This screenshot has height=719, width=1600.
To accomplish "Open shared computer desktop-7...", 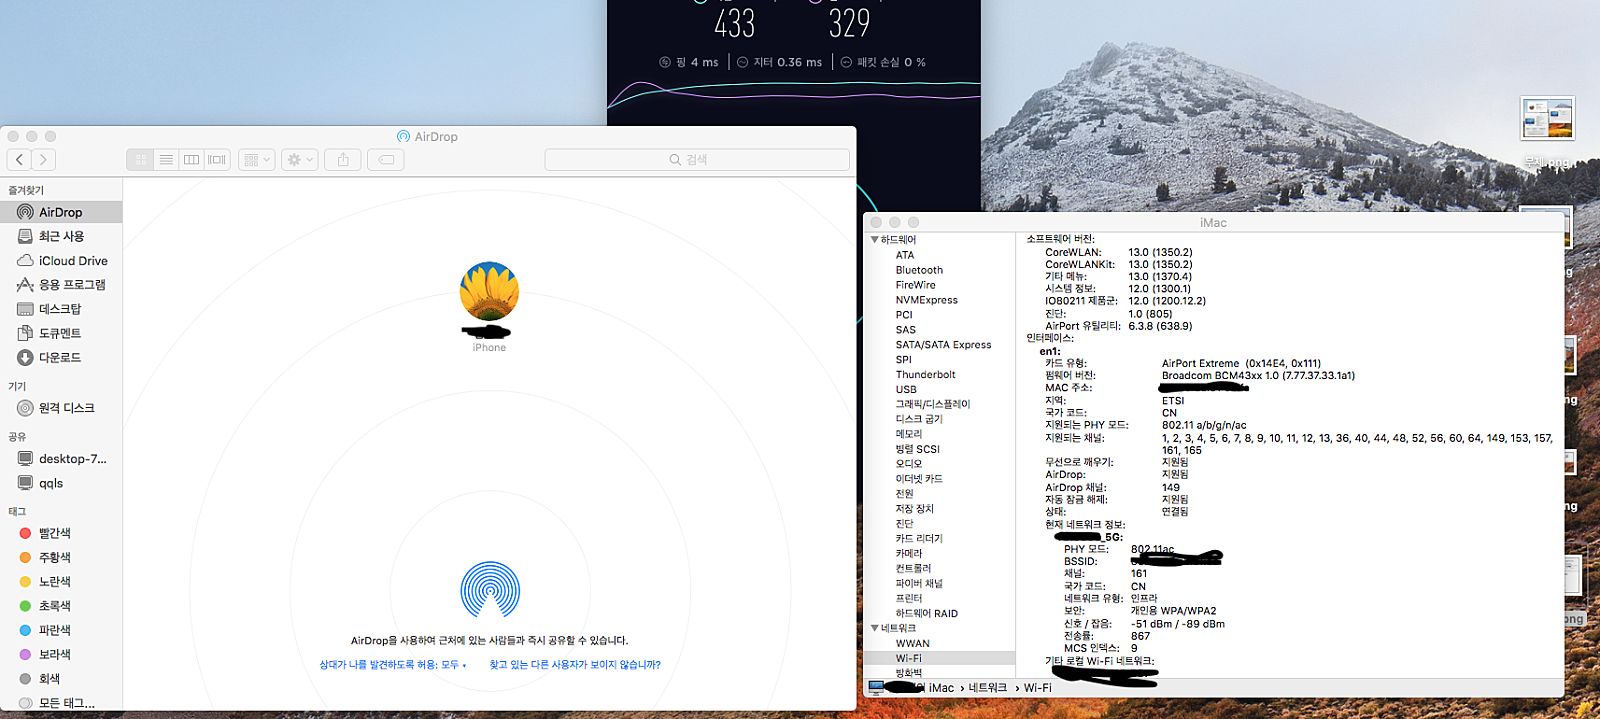I will click(x=61, y=459).
